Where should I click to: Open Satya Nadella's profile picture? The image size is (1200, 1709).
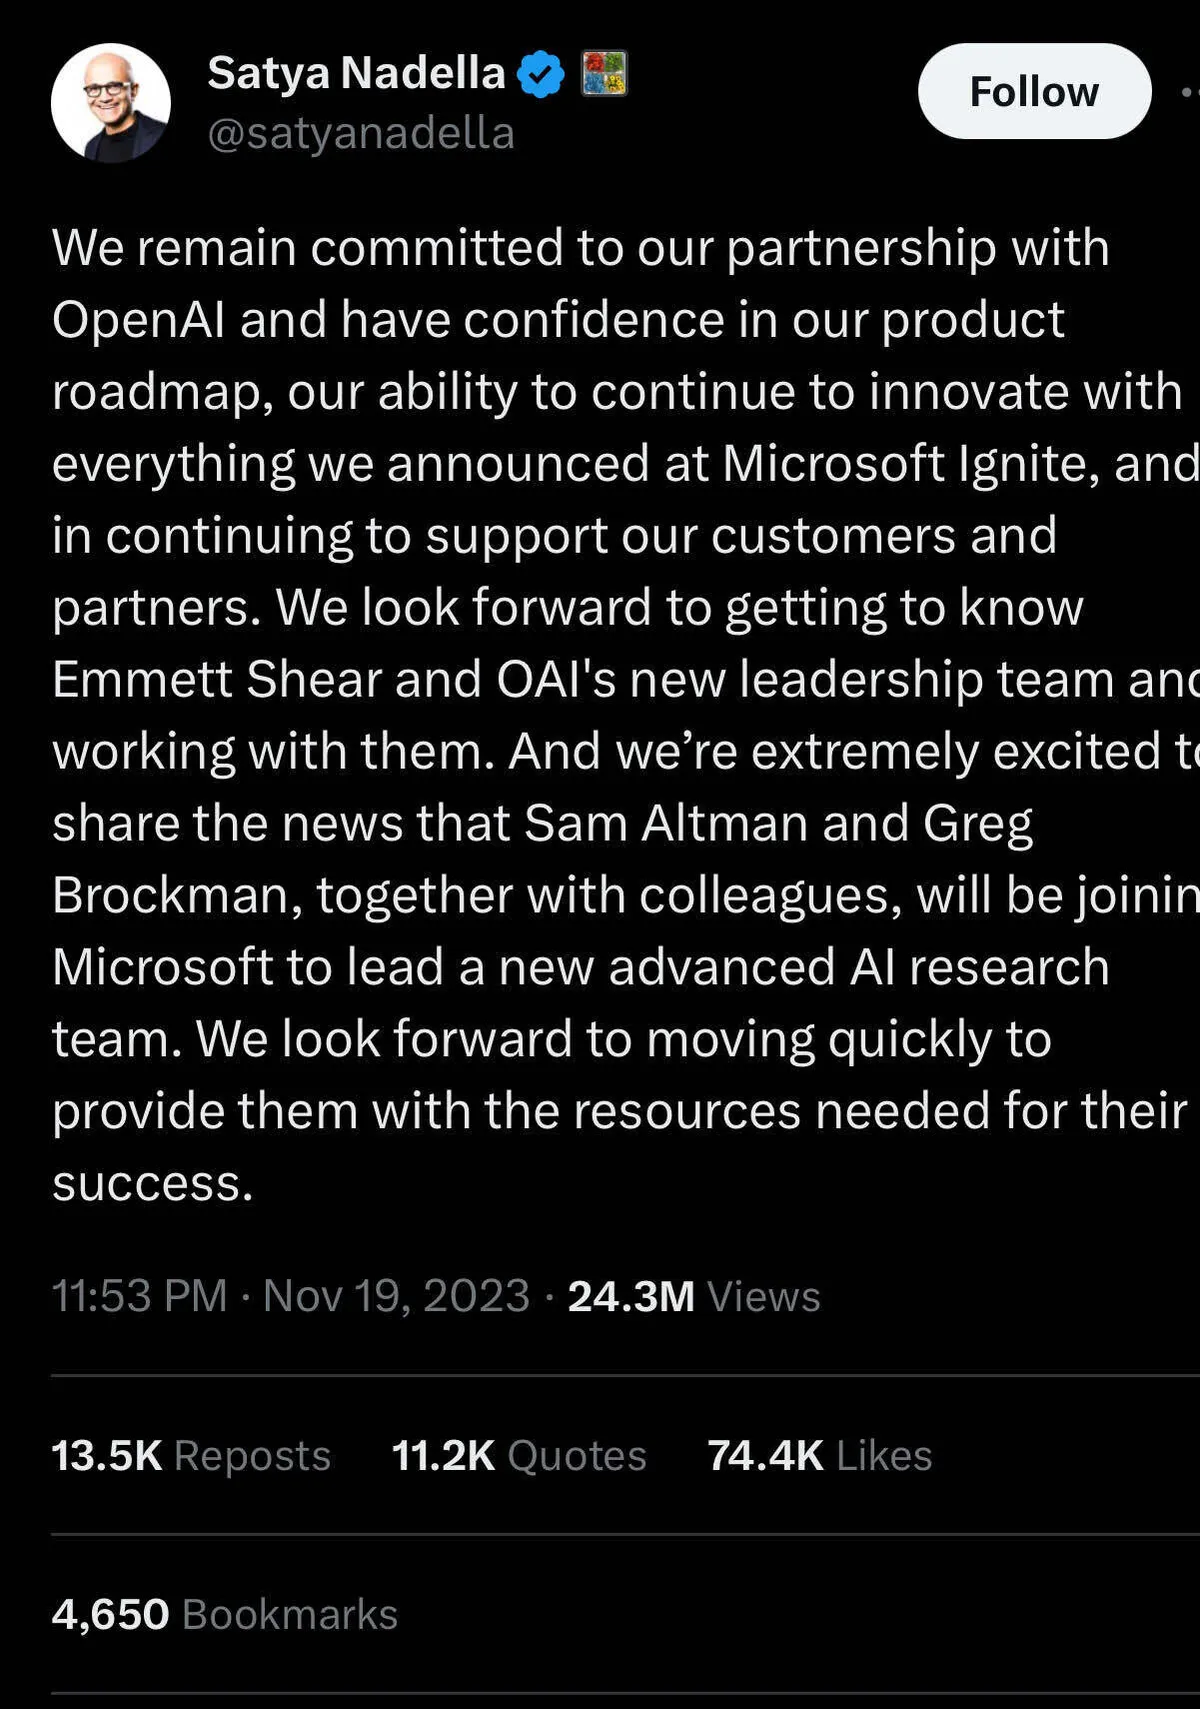[110, 102]
